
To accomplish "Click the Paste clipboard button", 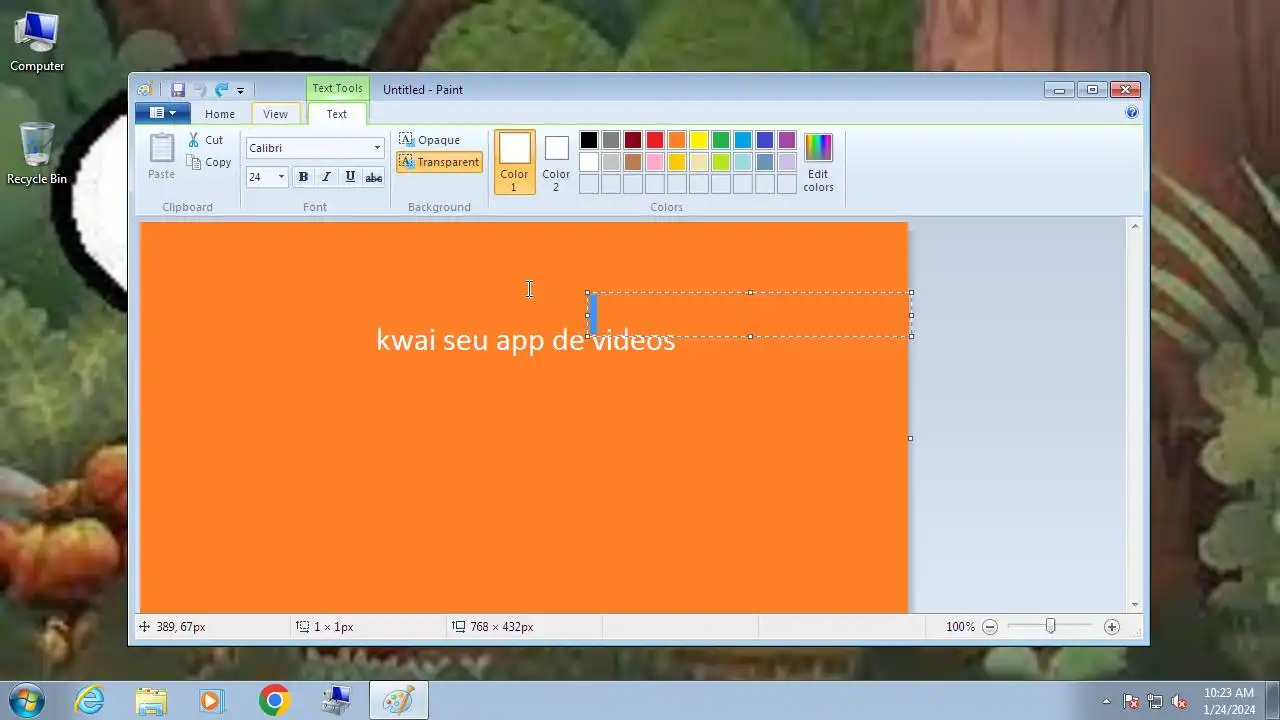I will point(161,157).
